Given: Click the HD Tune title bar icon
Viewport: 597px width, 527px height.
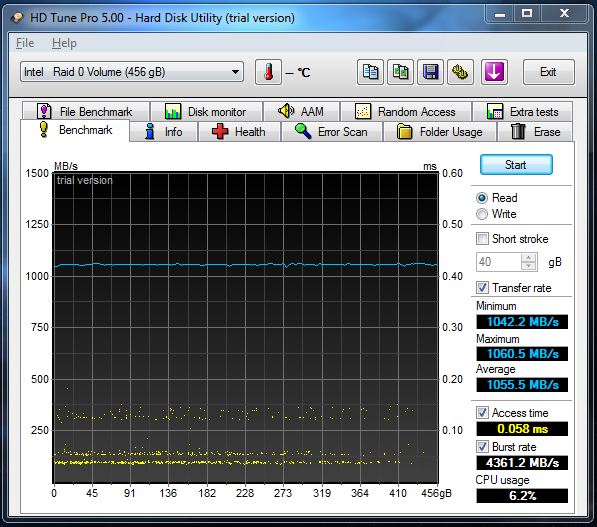Looking at the screenshot, I should (x=17, y=18).
